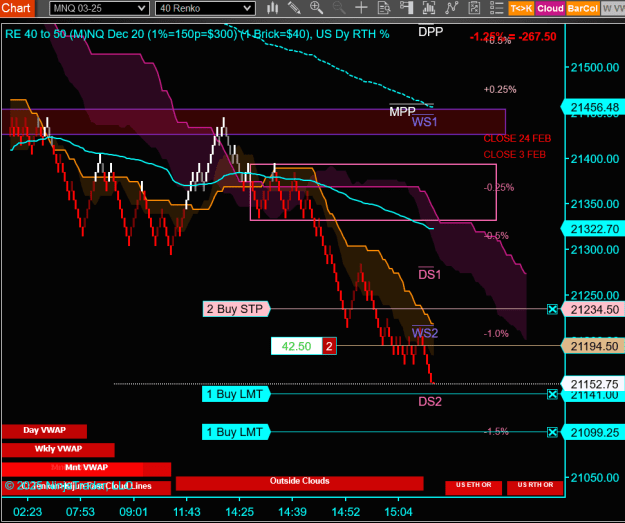Click the 21194.50 position price marker
The width and height of the screenshot is (625, 523).
click(593, 346)
